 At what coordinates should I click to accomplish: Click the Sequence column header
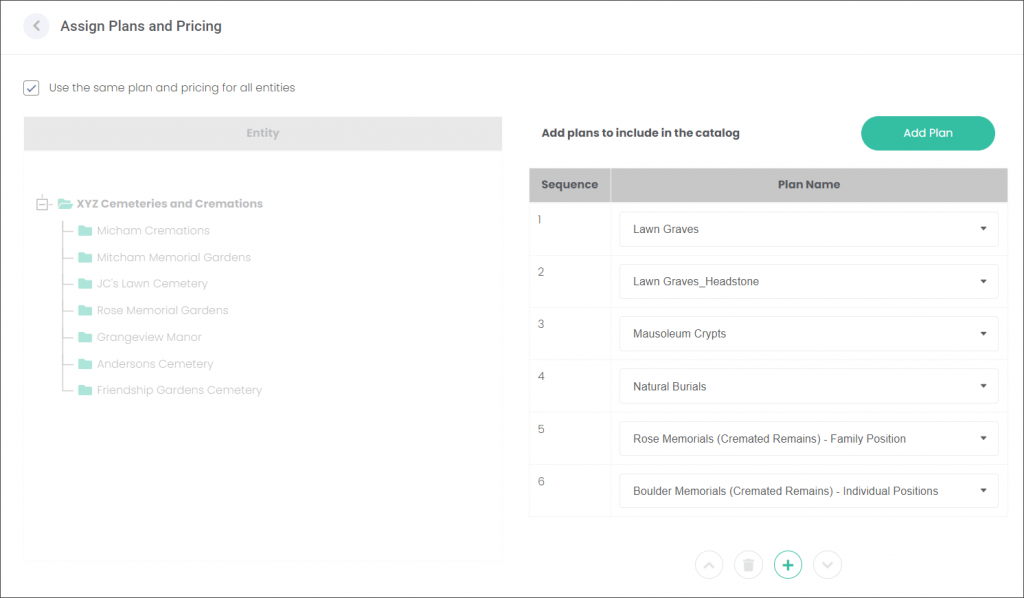tap(569, 185)
